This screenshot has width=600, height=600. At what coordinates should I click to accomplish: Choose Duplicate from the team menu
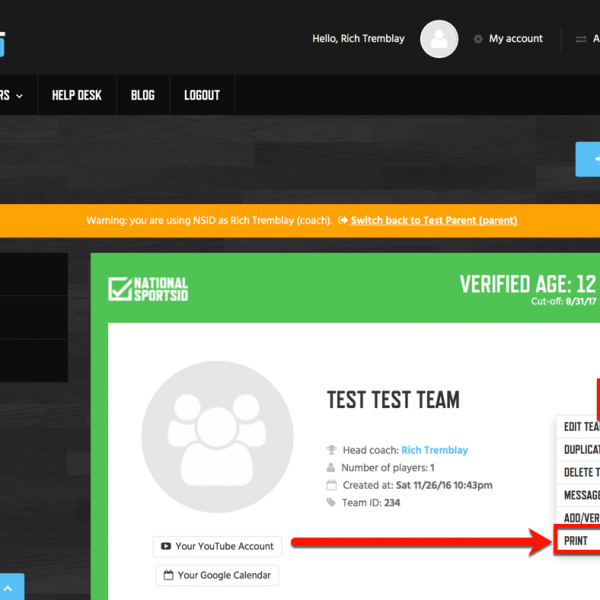click(578, 449)
